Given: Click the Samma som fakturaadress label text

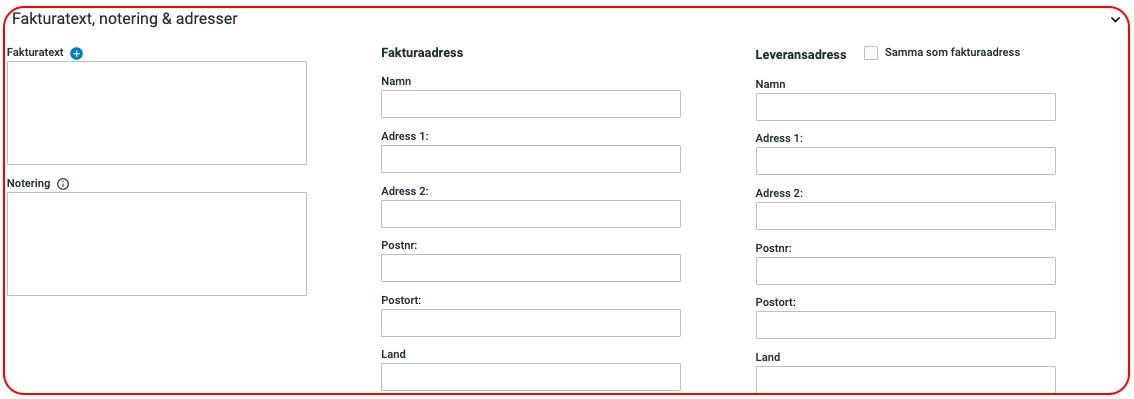Looking at the screenshot, I should [952, 52].
